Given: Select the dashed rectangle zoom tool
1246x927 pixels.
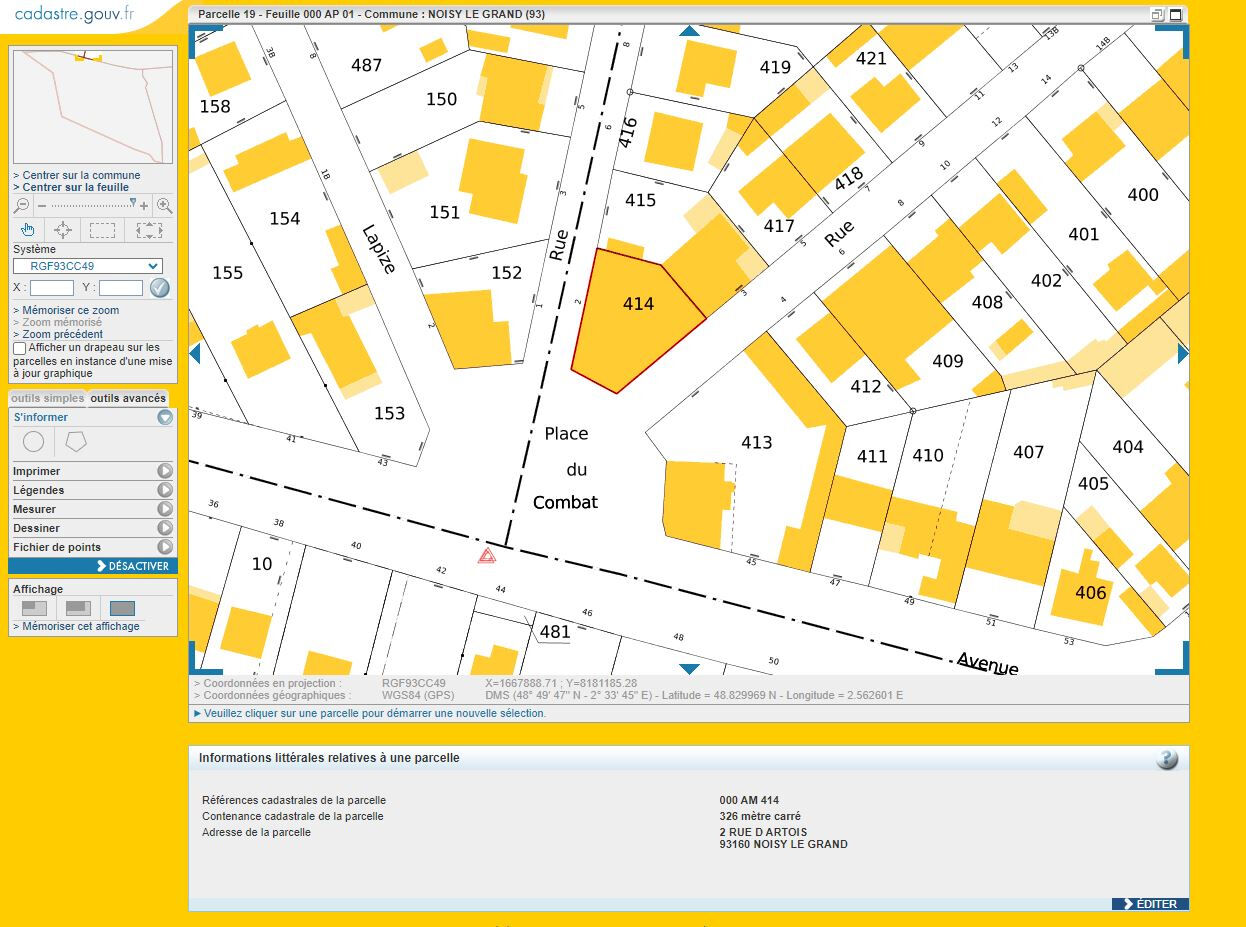Looking at the screenshot, I should point(102,230).
